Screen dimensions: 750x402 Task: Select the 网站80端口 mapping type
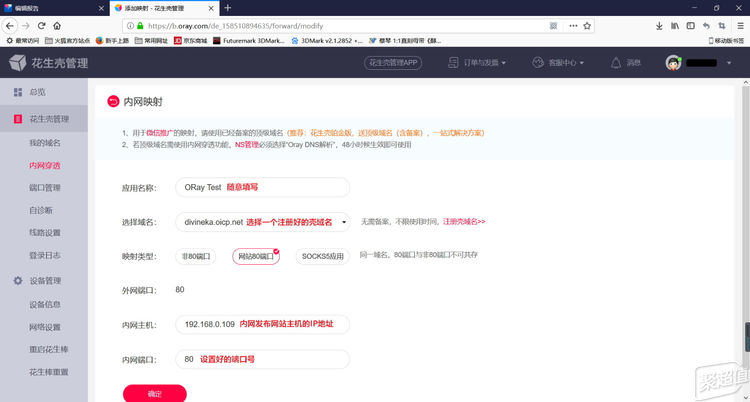coord(255,256)
